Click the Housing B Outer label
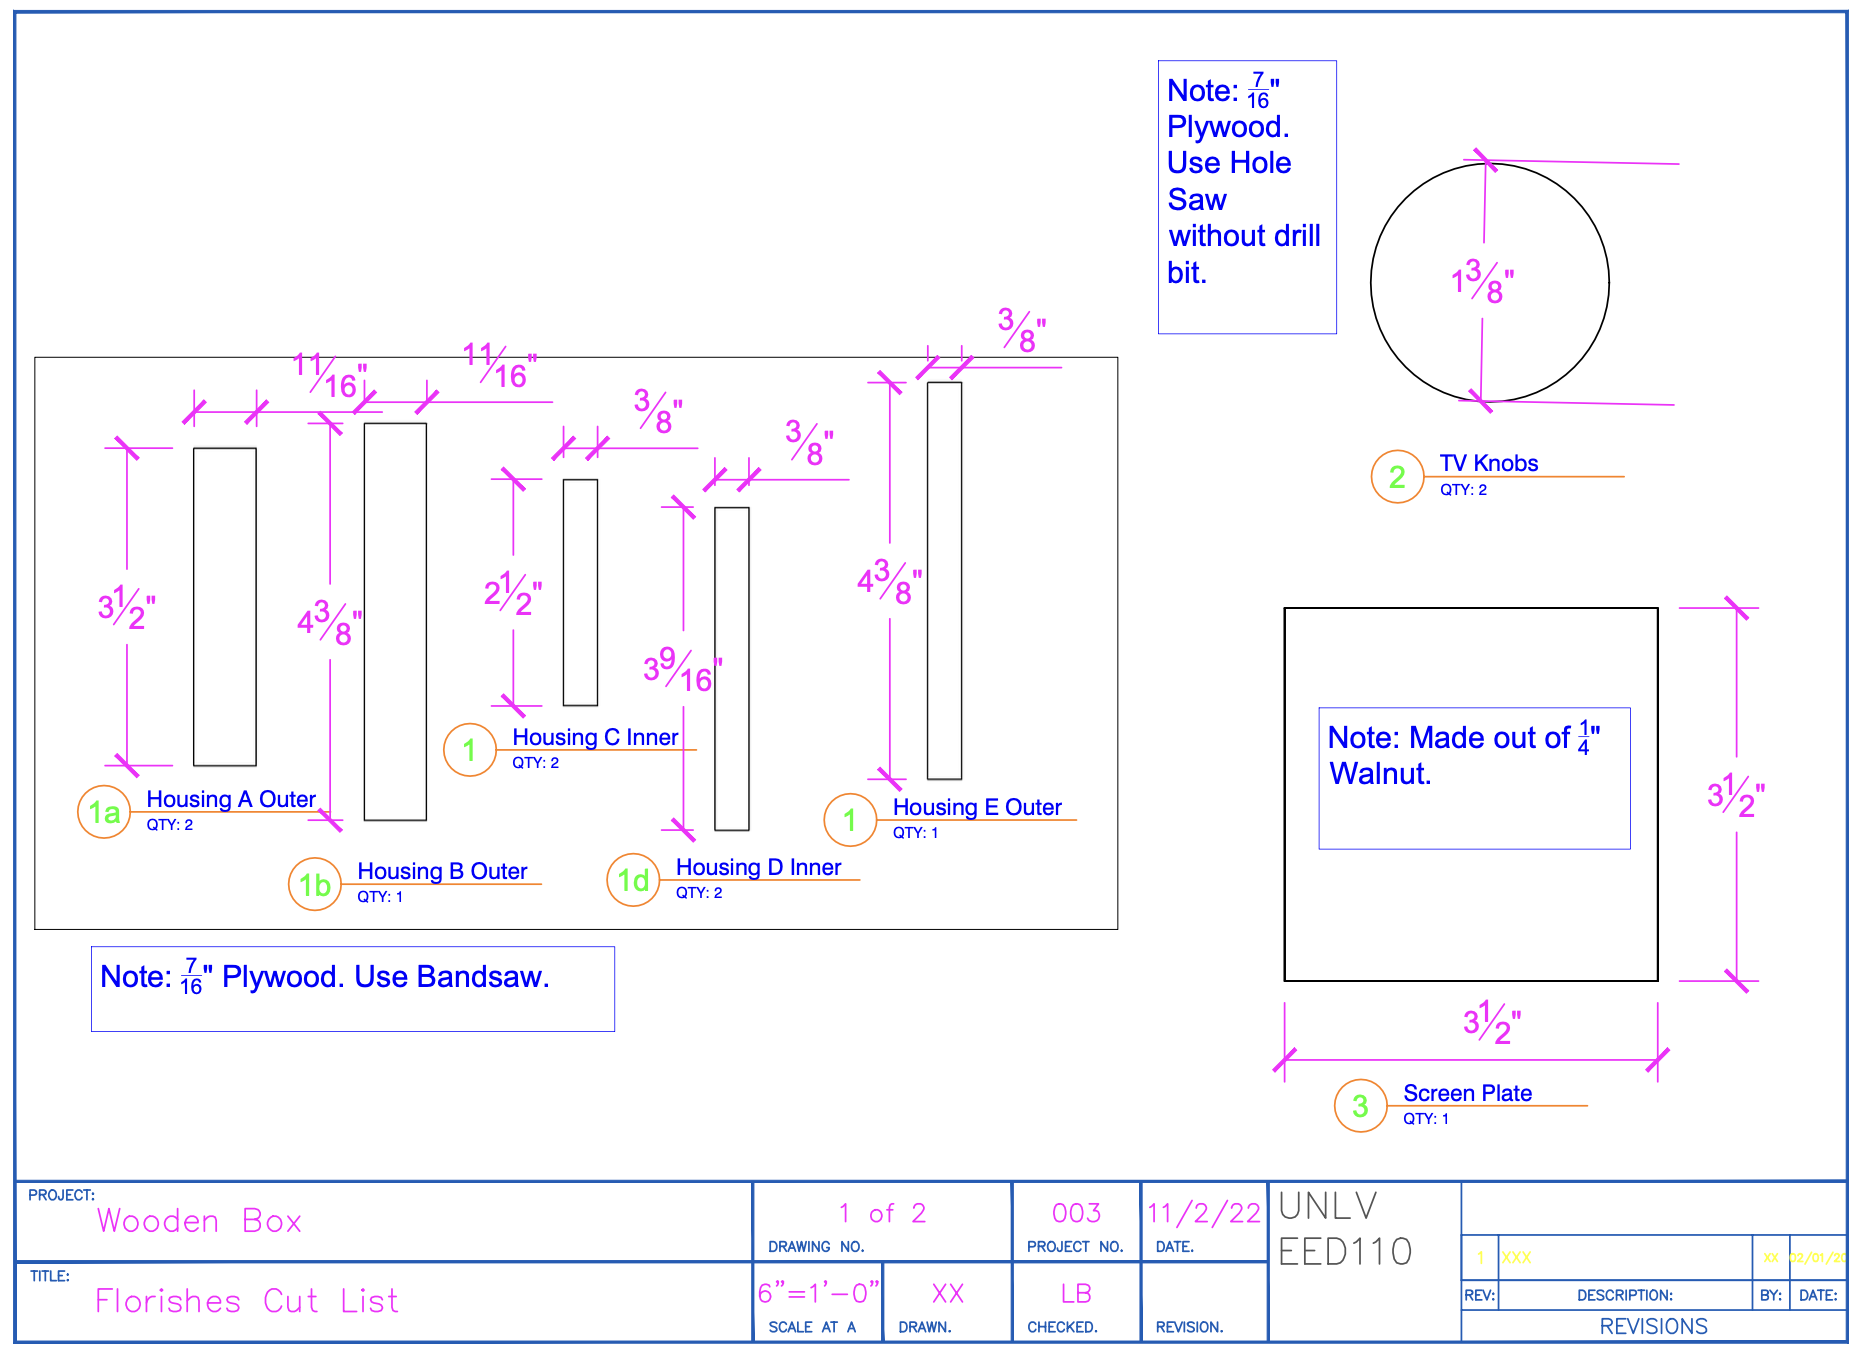 442,871
